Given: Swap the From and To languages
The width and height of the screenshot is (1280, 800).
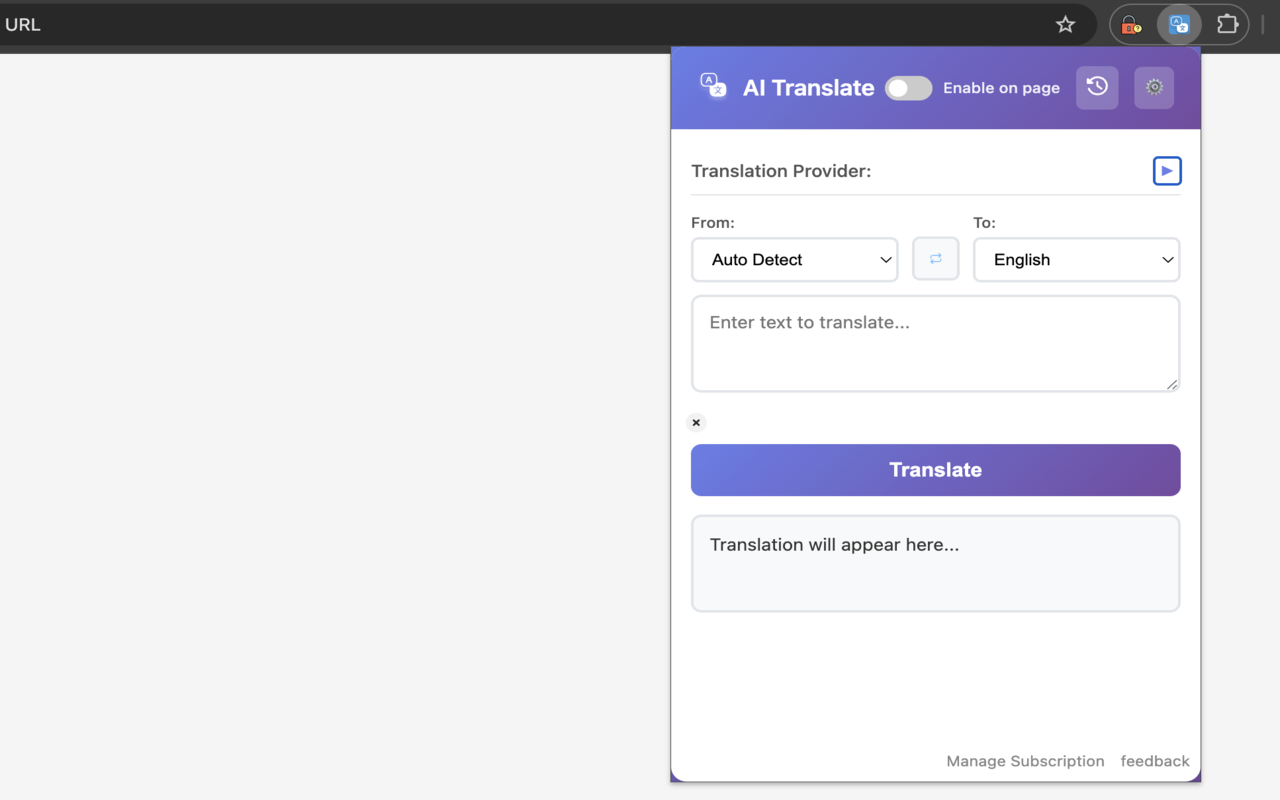Looking at the screenshot, I should click(935, 259).
